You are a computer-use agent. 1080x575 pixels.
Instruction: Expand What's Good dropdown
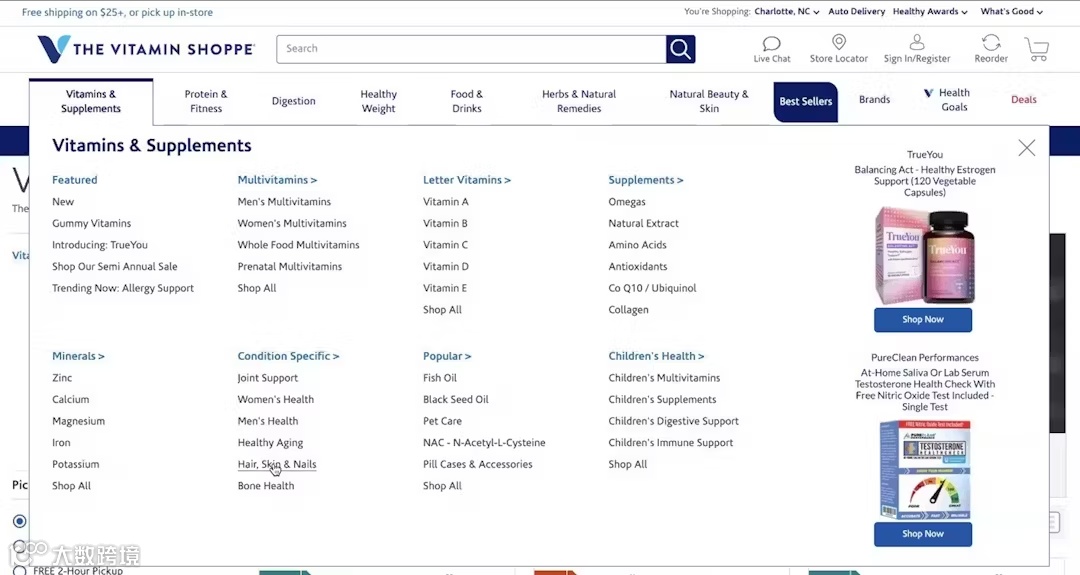click(x=1011, y=12)
